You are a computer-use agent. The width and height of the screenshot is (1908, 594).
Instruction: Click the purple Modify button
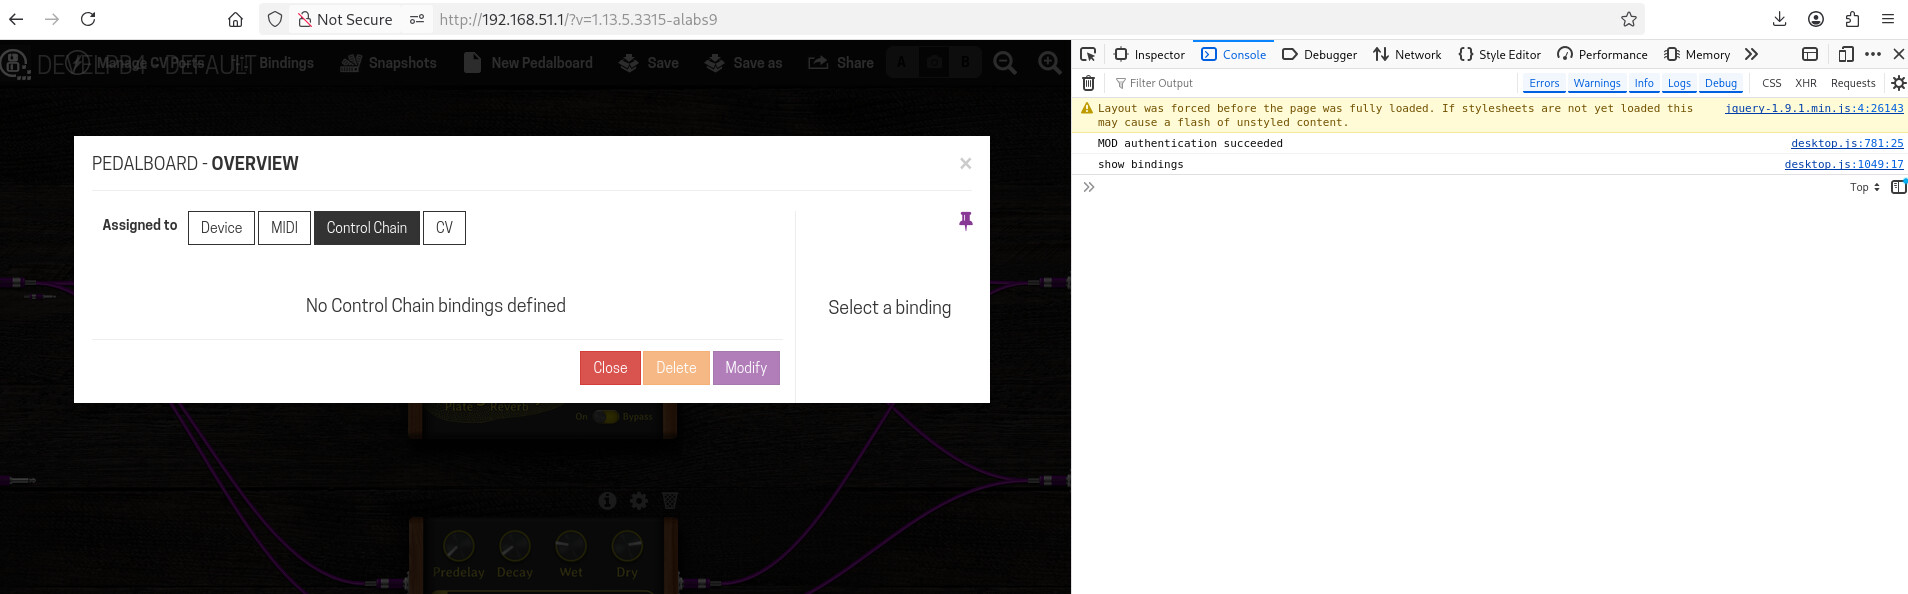[x=746, y=368]
